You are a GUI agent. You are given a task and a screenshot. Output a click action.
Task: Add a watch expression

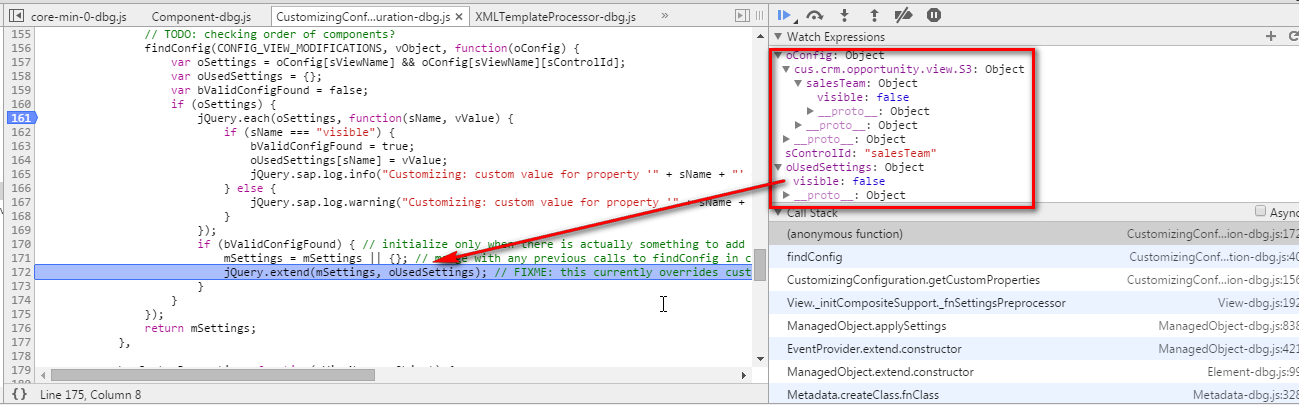pos(1271,37)
